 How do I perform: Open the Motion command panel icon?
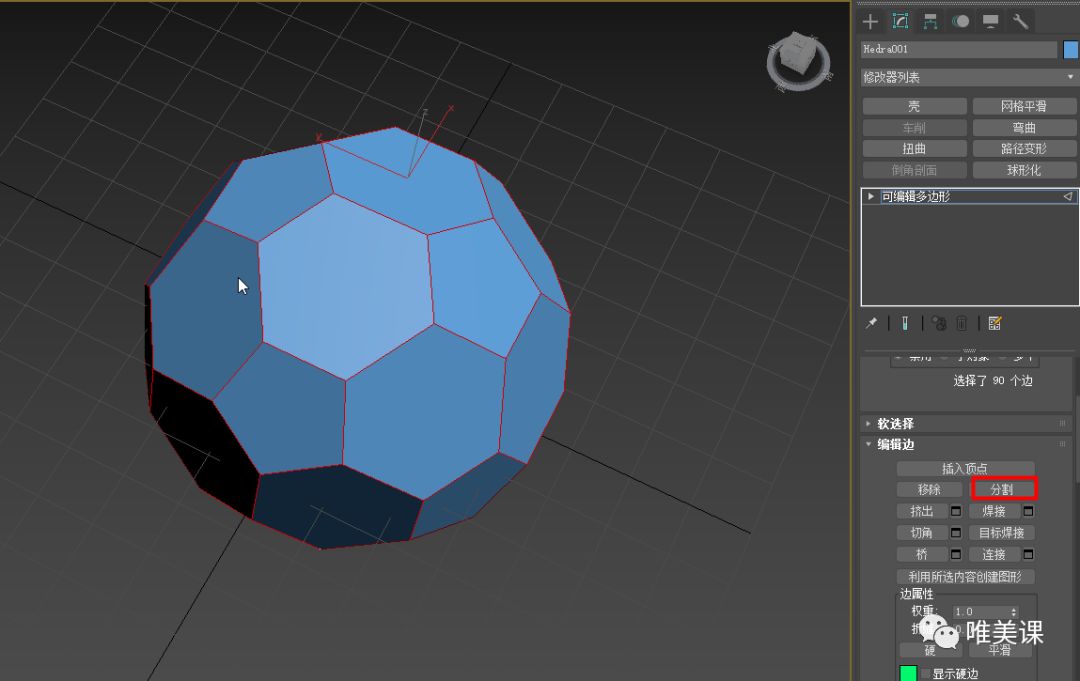pyautogui.click(x=960, y=21)
